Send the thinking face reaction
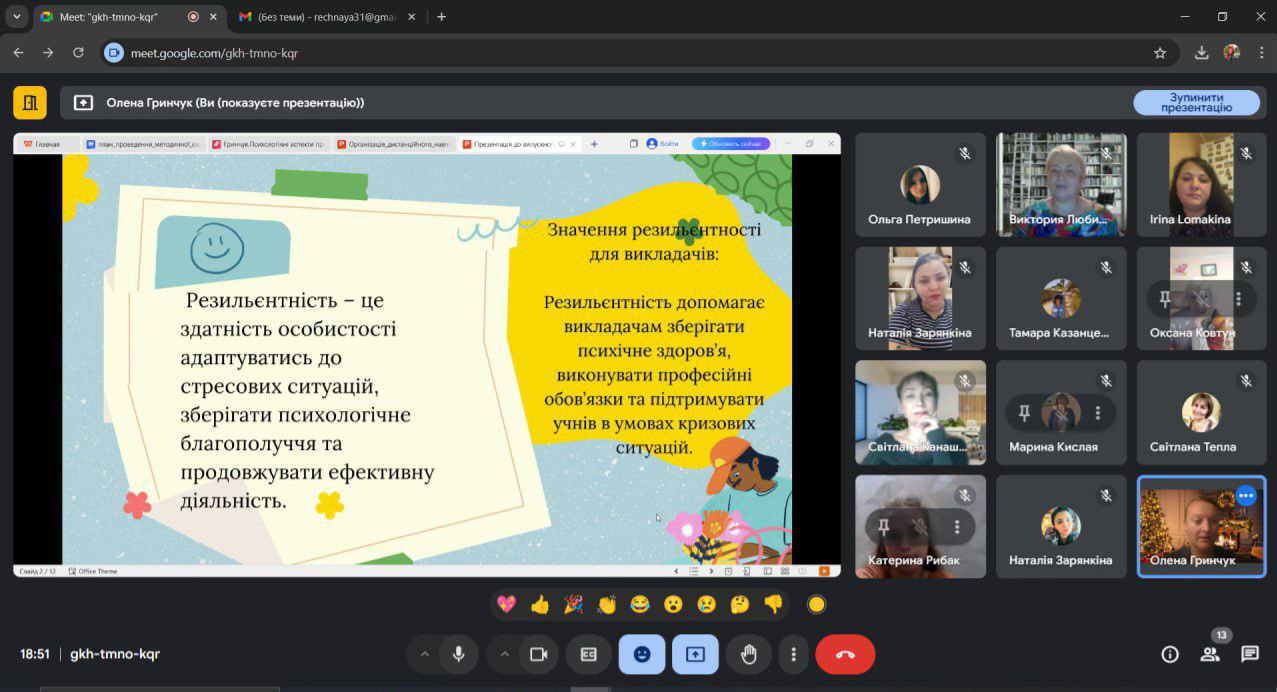 point(740,604)
